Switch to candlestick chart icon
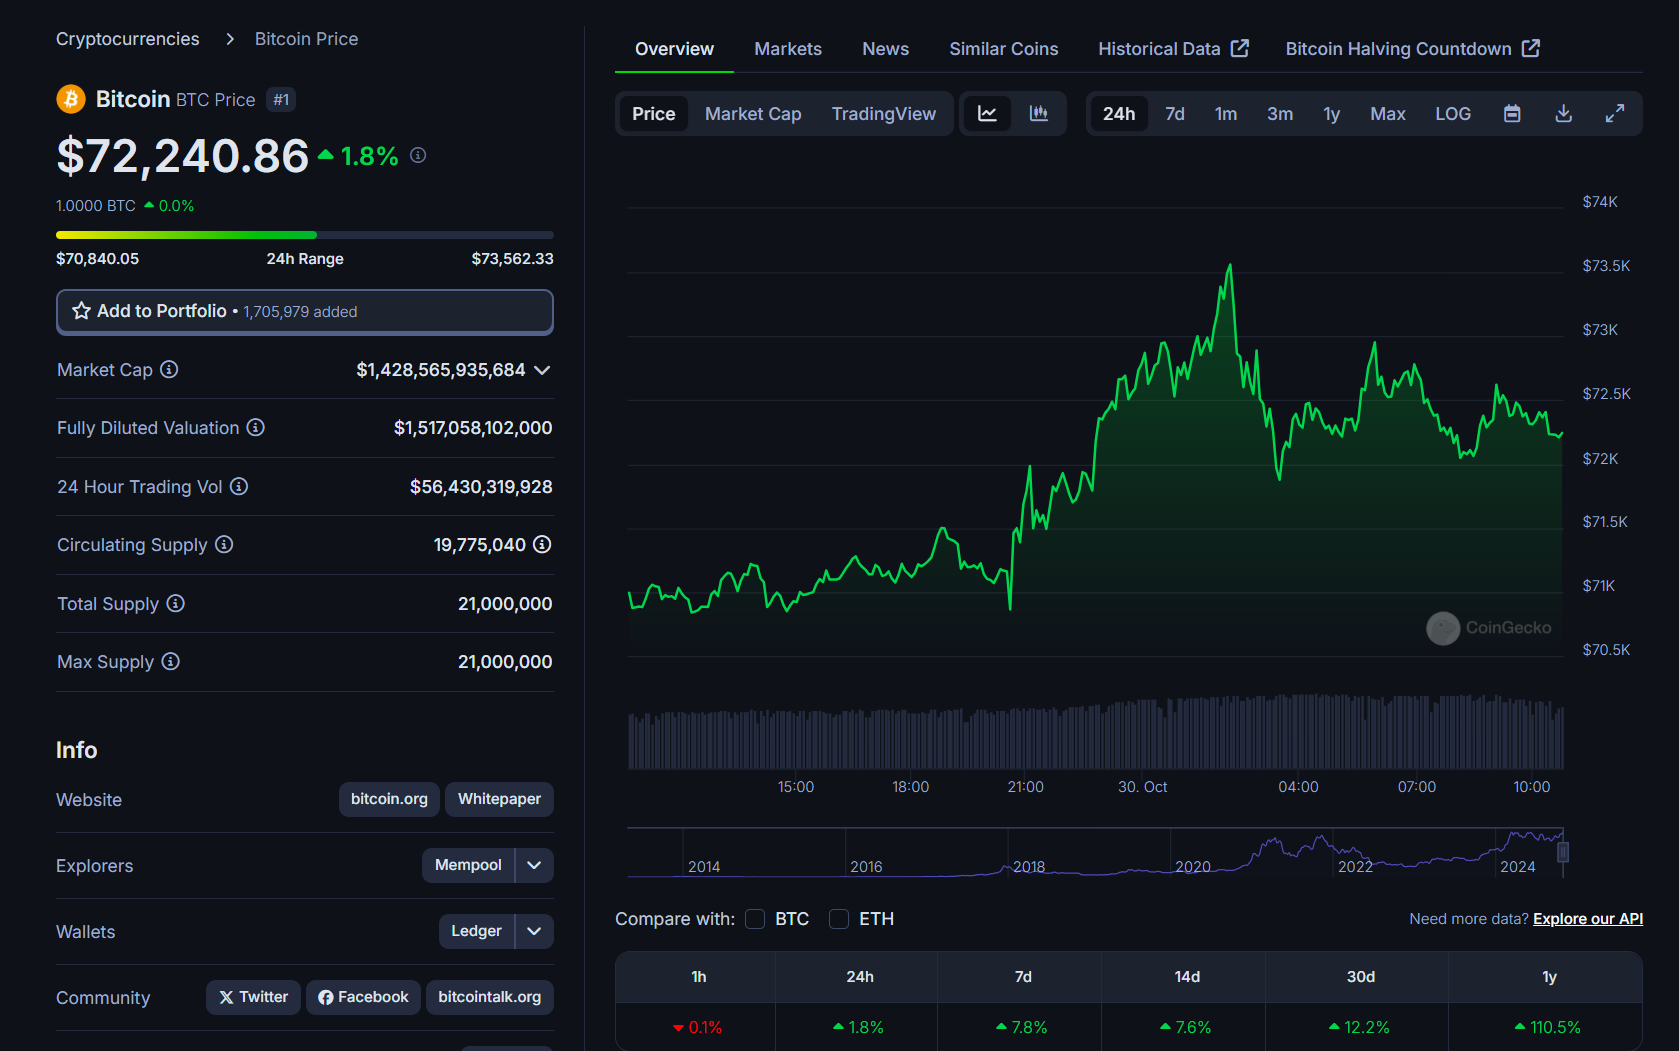The height and width of the screenshot is (1051, 1679). click(x=1039, y=114)
